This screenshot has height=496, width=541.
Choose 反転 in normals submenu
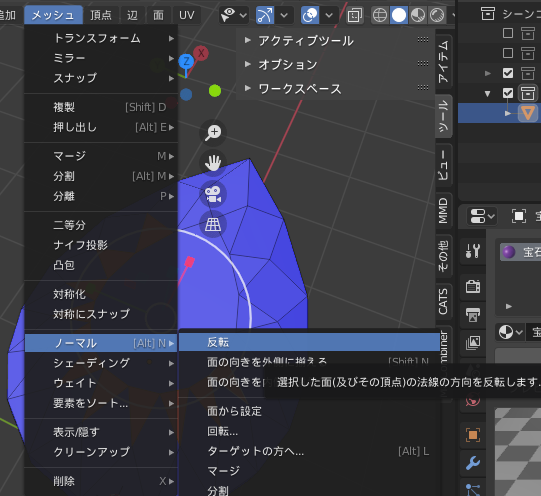click(309, 342)
